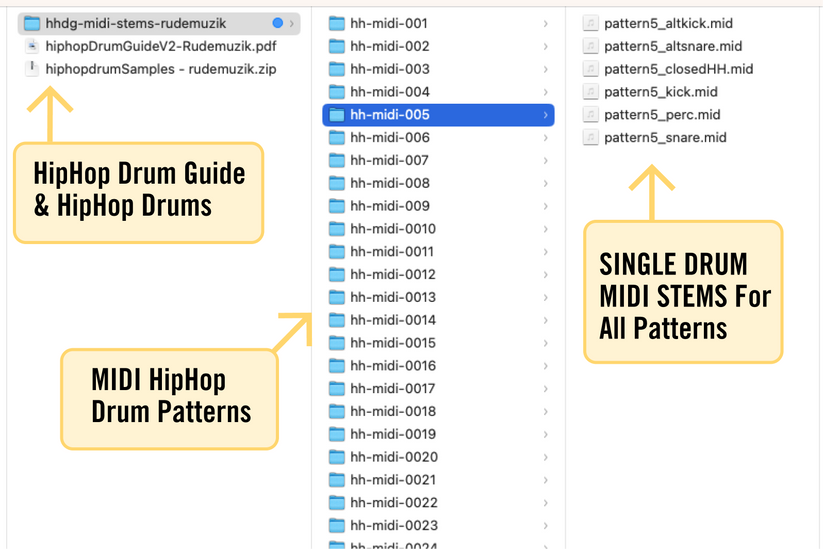Select pattern5_kick.mid file
The width and height of the screenshot is (823, 549).
coord(661,92)
